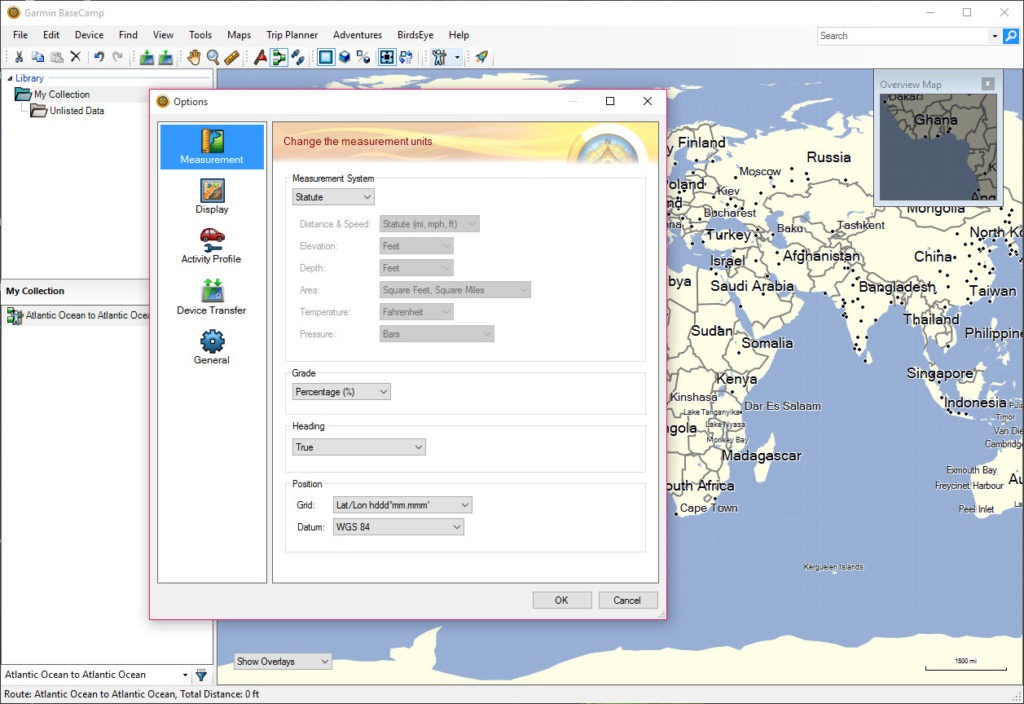Open the Datum WGS 84 dropdown
The height and width of the screenshot is (704, 1024).
click(x=398, y=527)
